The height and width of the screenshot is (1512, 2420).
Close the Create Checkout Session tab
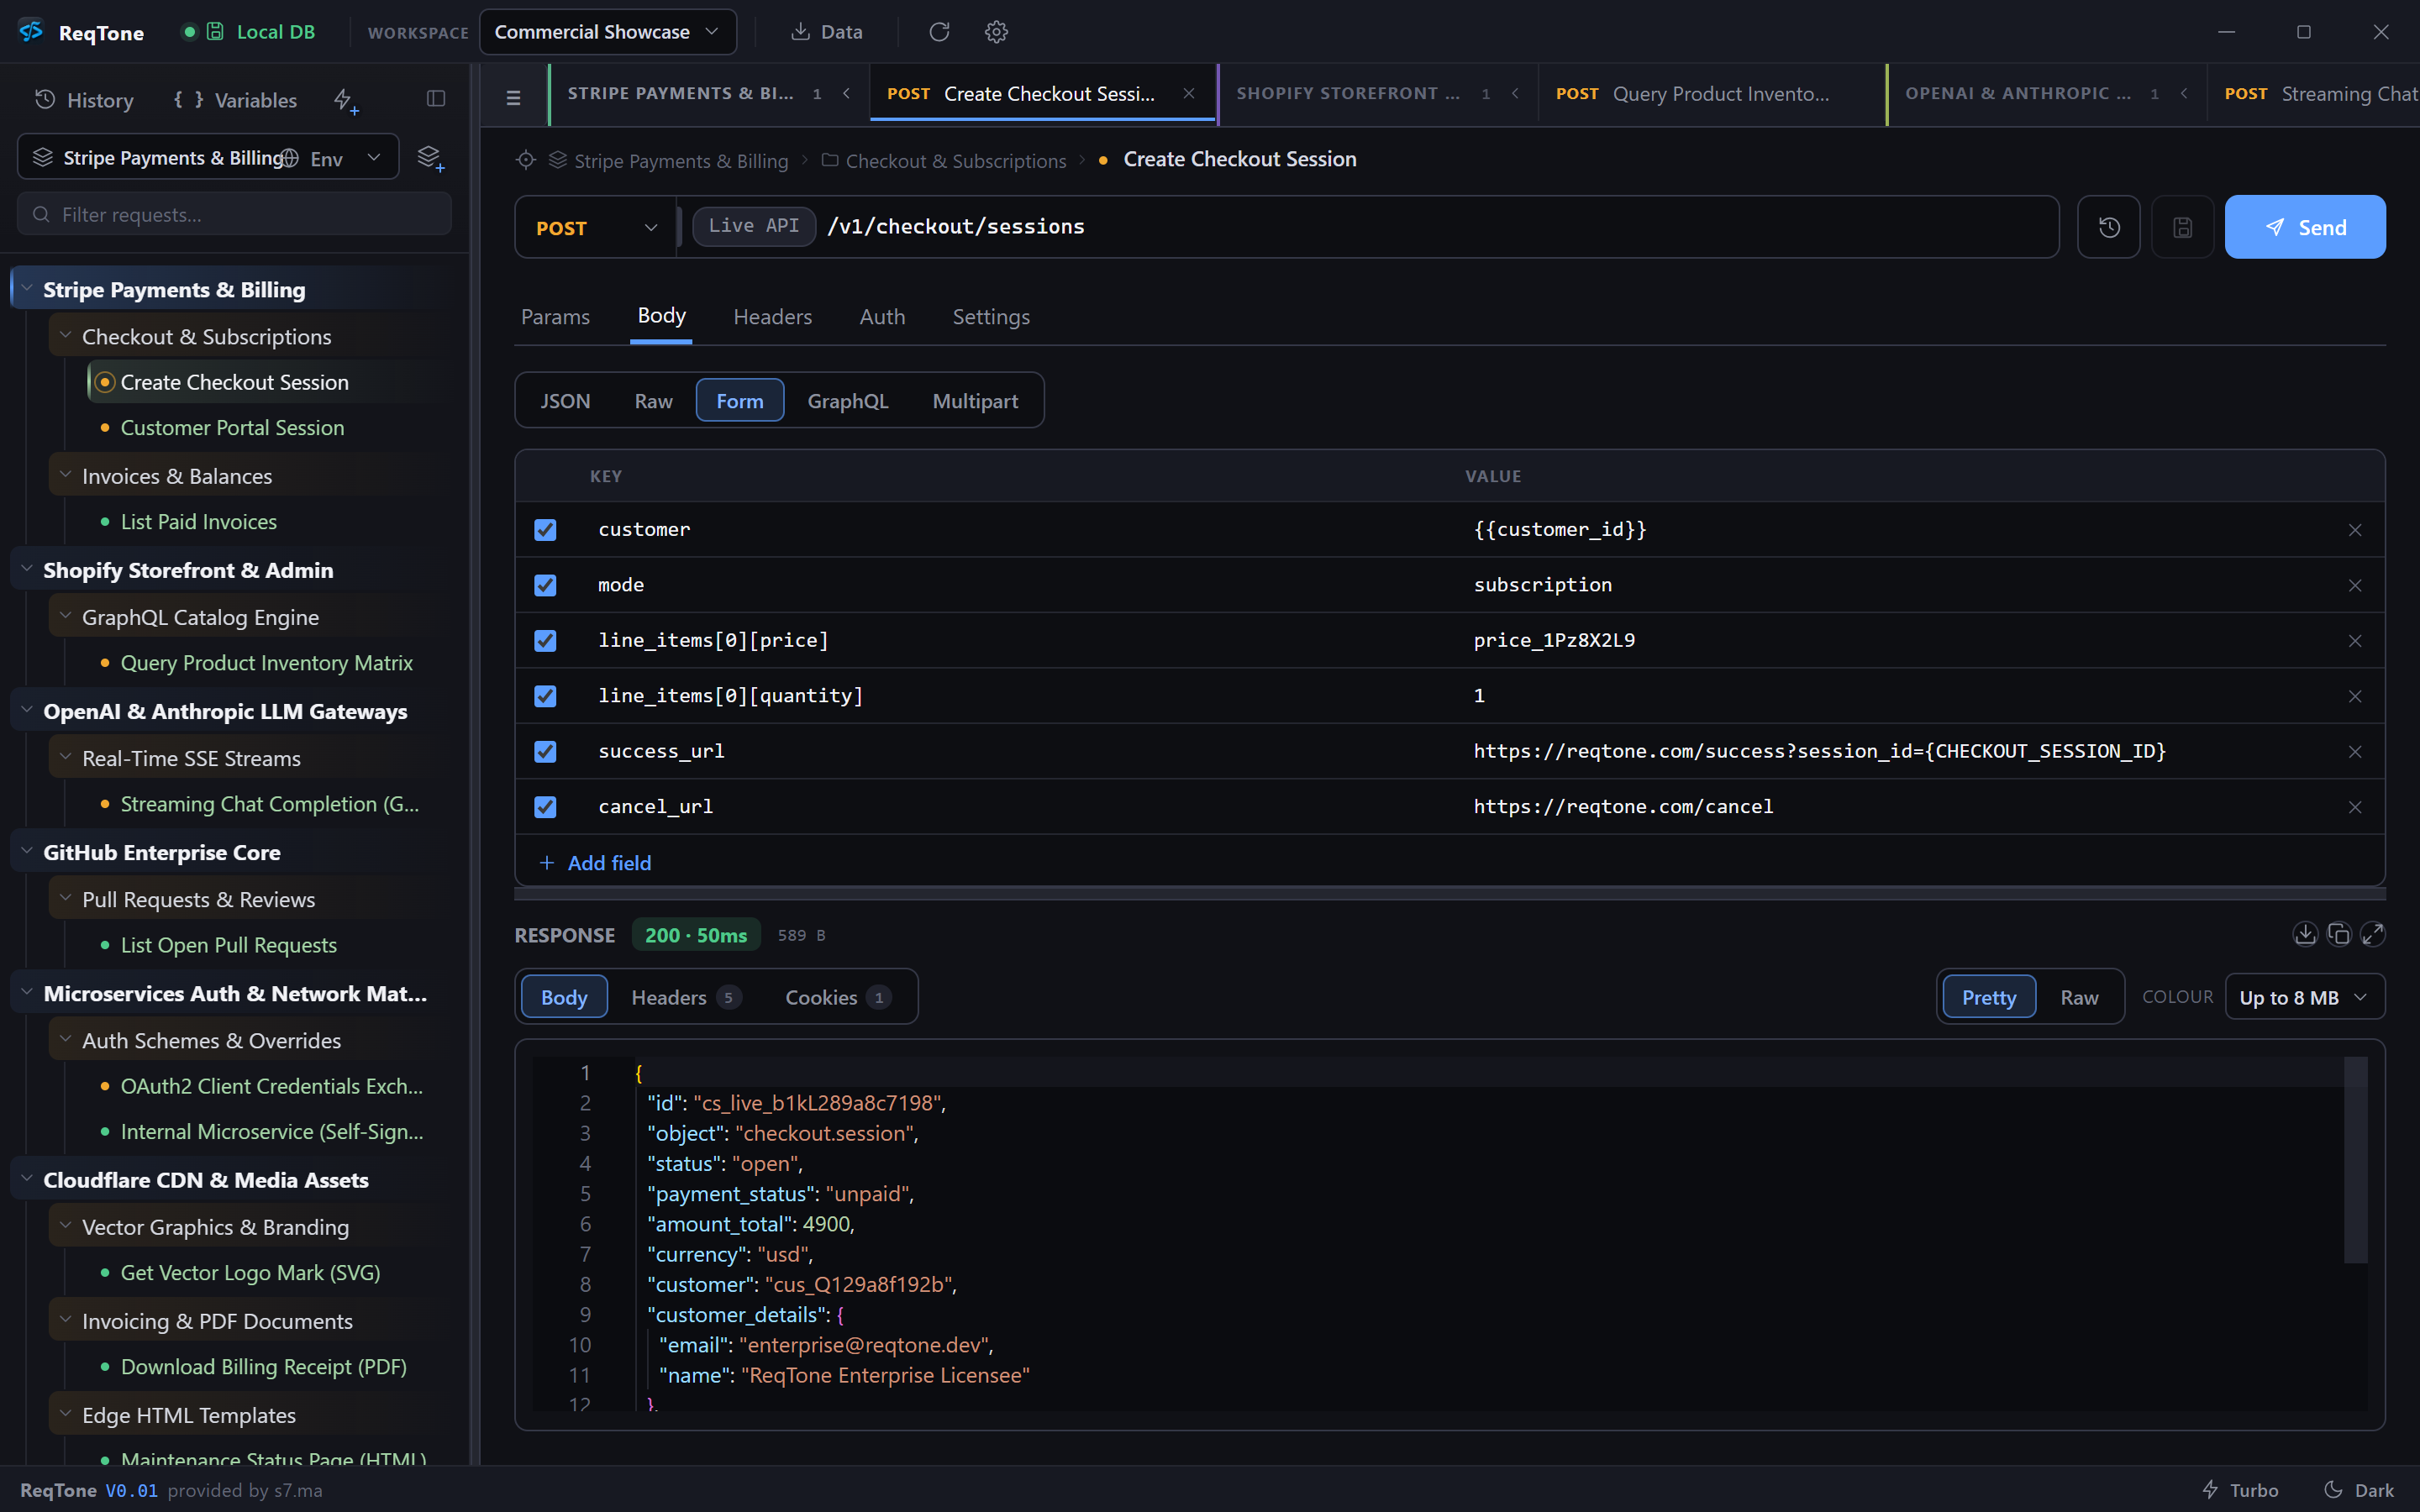(1189, 93)
